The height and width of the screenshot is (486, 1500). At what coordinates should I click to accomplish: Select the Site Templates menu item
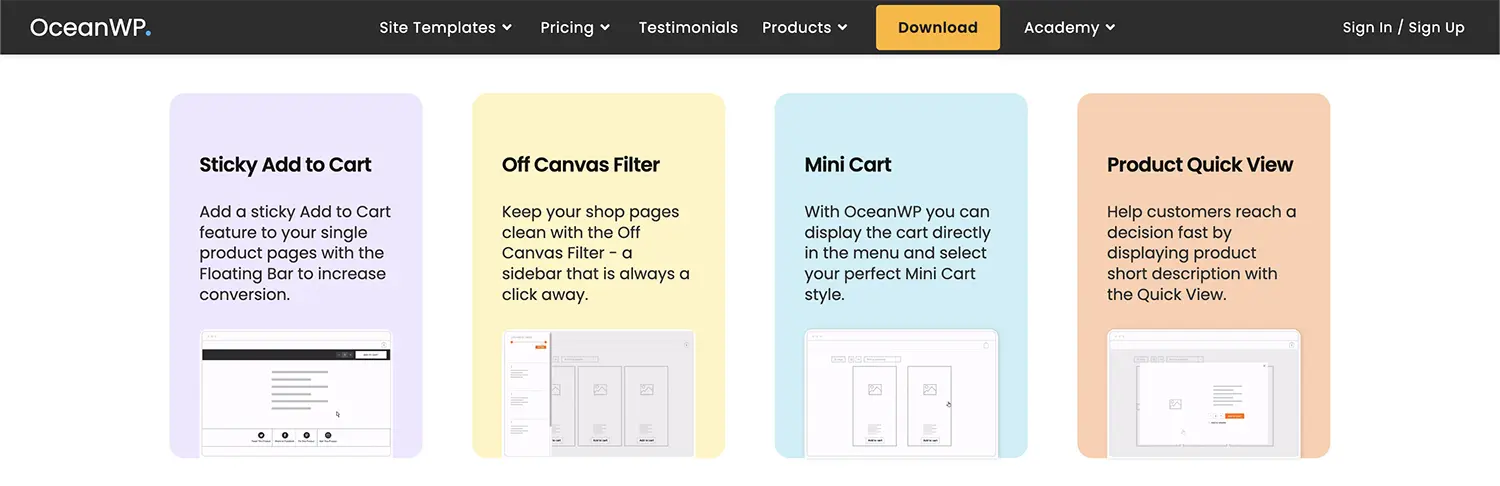click(x=437, y=27)
